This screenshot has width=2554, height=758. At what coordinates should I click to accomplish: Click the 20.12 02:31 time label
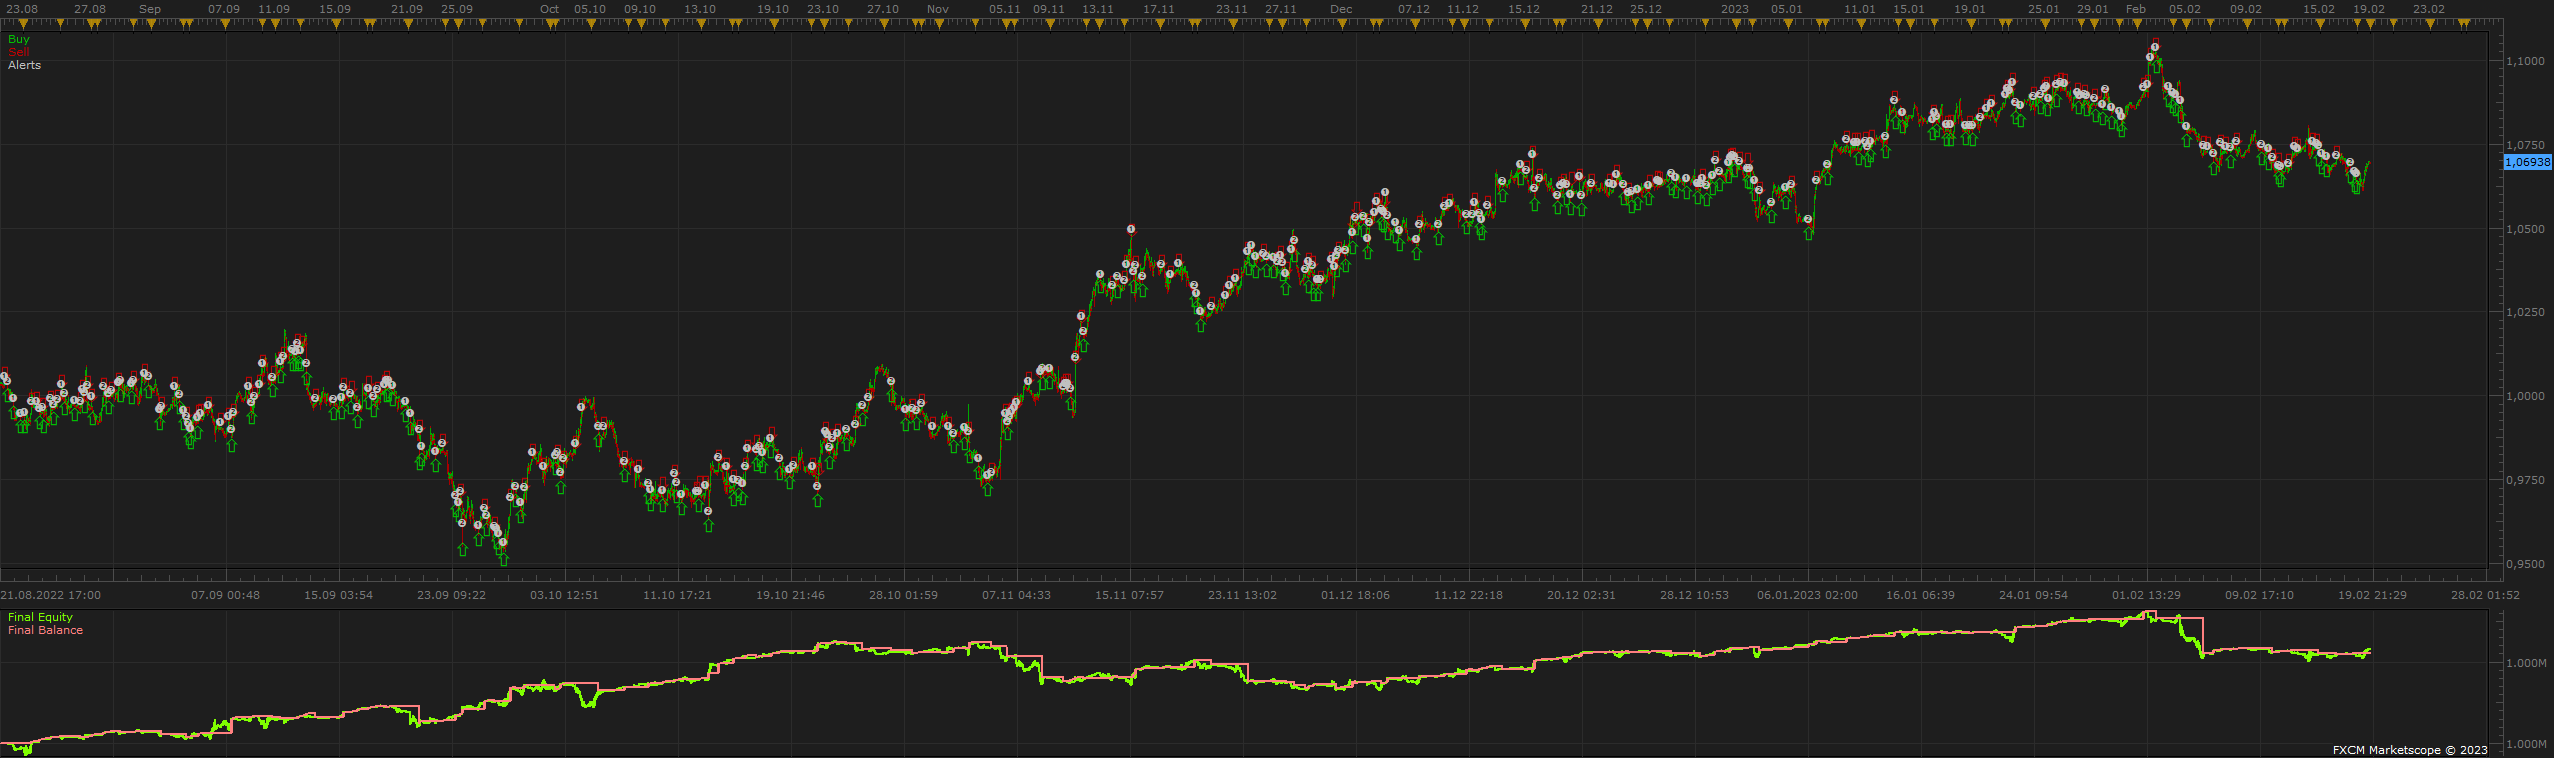(x=1581, y=595)
